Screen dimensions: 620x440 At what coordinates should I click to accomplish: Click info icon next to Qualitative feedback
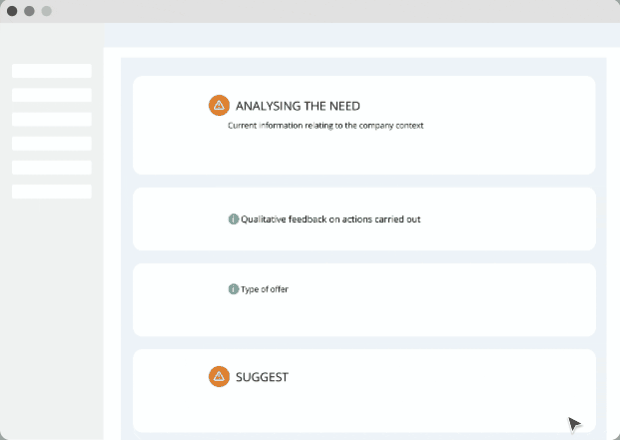click(x=233, y=219)
